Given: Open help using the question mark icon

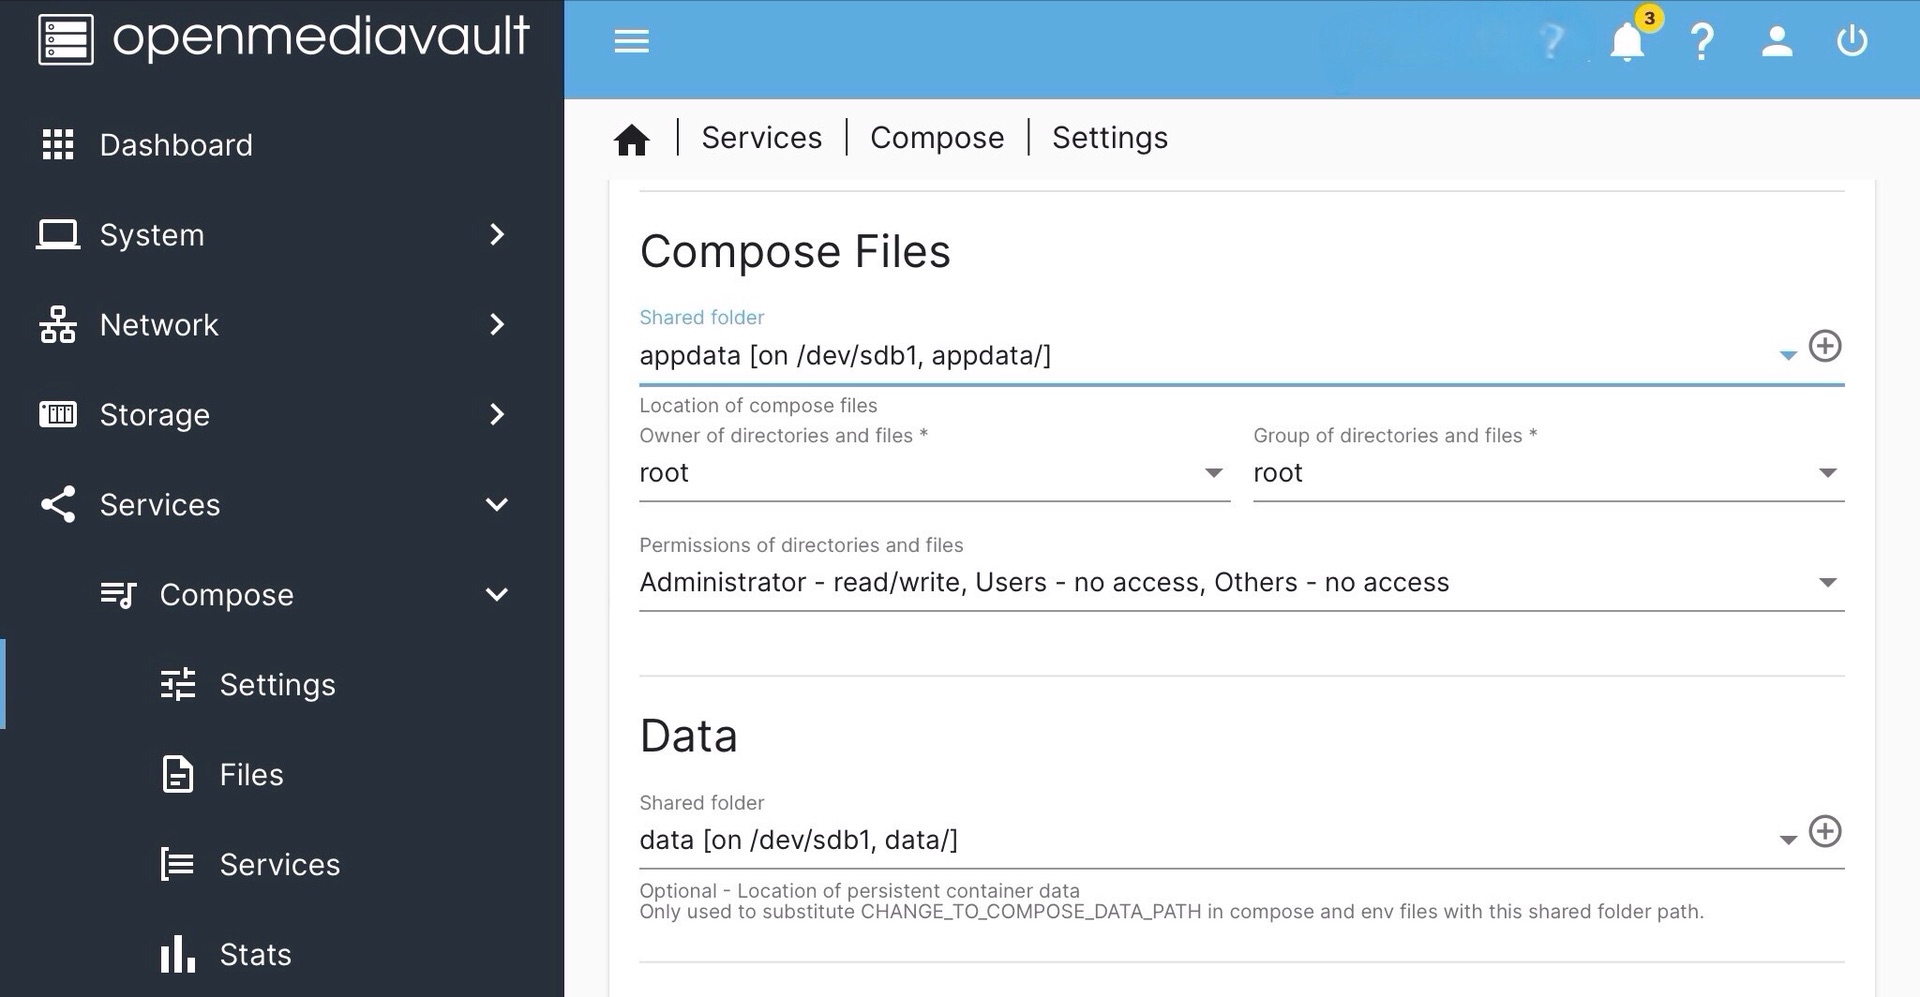Looking at the screenshot, I should pos(1702,41).
